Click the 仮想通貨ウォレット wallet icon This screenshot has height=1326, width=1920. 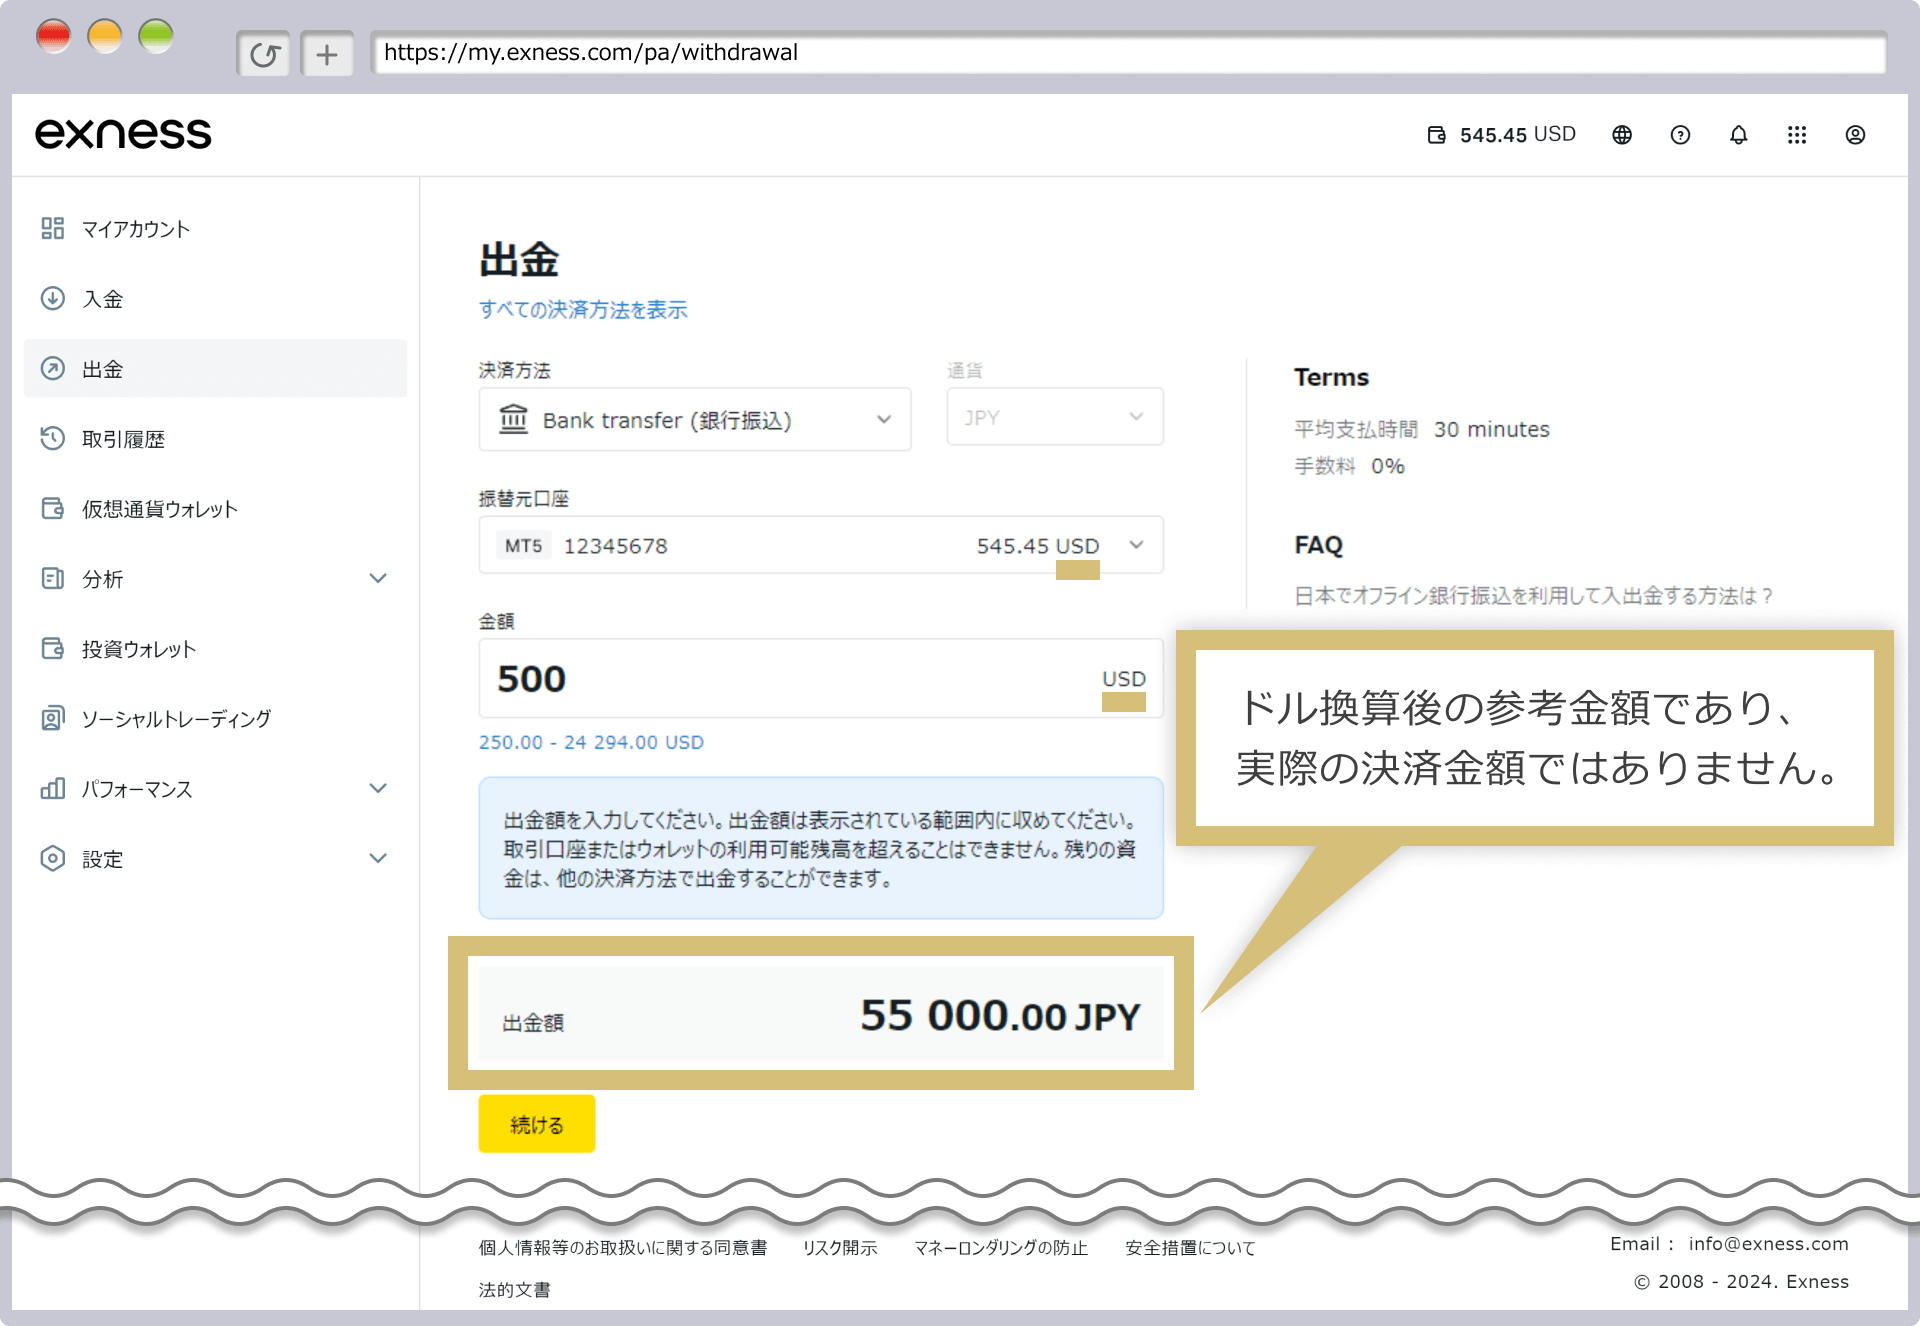click(53, 508)
